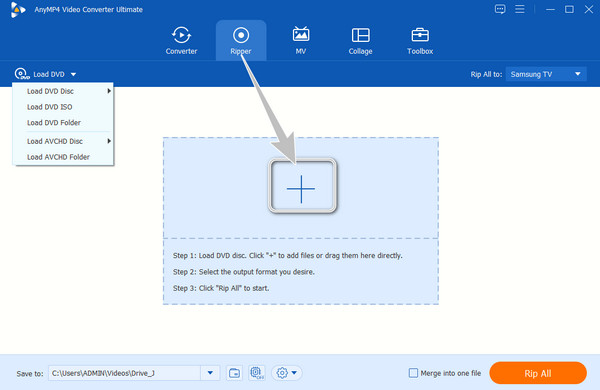Switch to the Collage tab

point(360,41)
